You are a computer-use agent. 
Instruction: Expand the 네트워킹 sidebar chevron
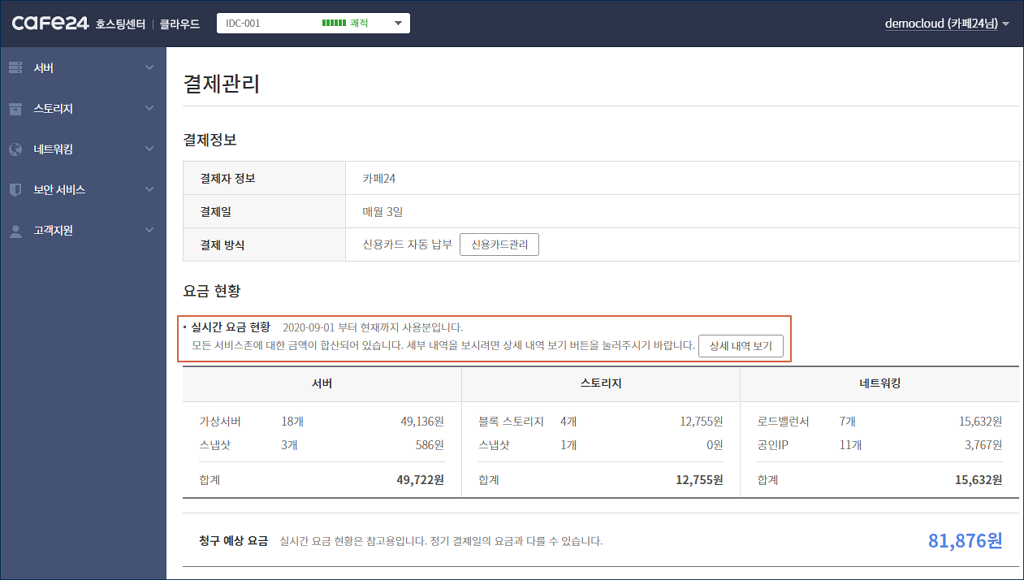149,149
